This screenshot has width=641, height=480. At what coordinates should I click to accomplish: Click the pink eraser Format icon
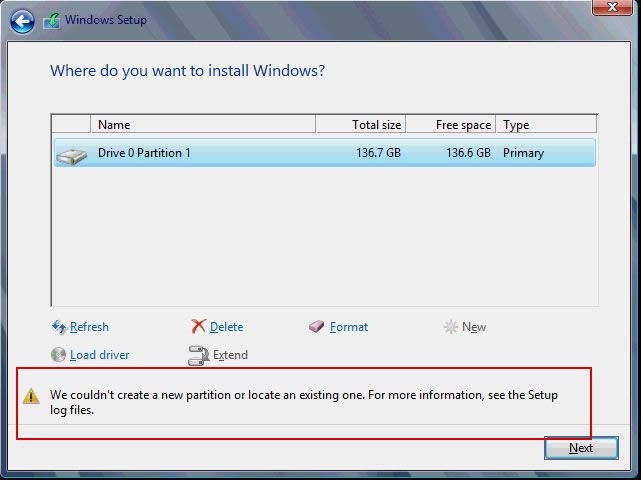pyautogui.click(x=317, y=327)
